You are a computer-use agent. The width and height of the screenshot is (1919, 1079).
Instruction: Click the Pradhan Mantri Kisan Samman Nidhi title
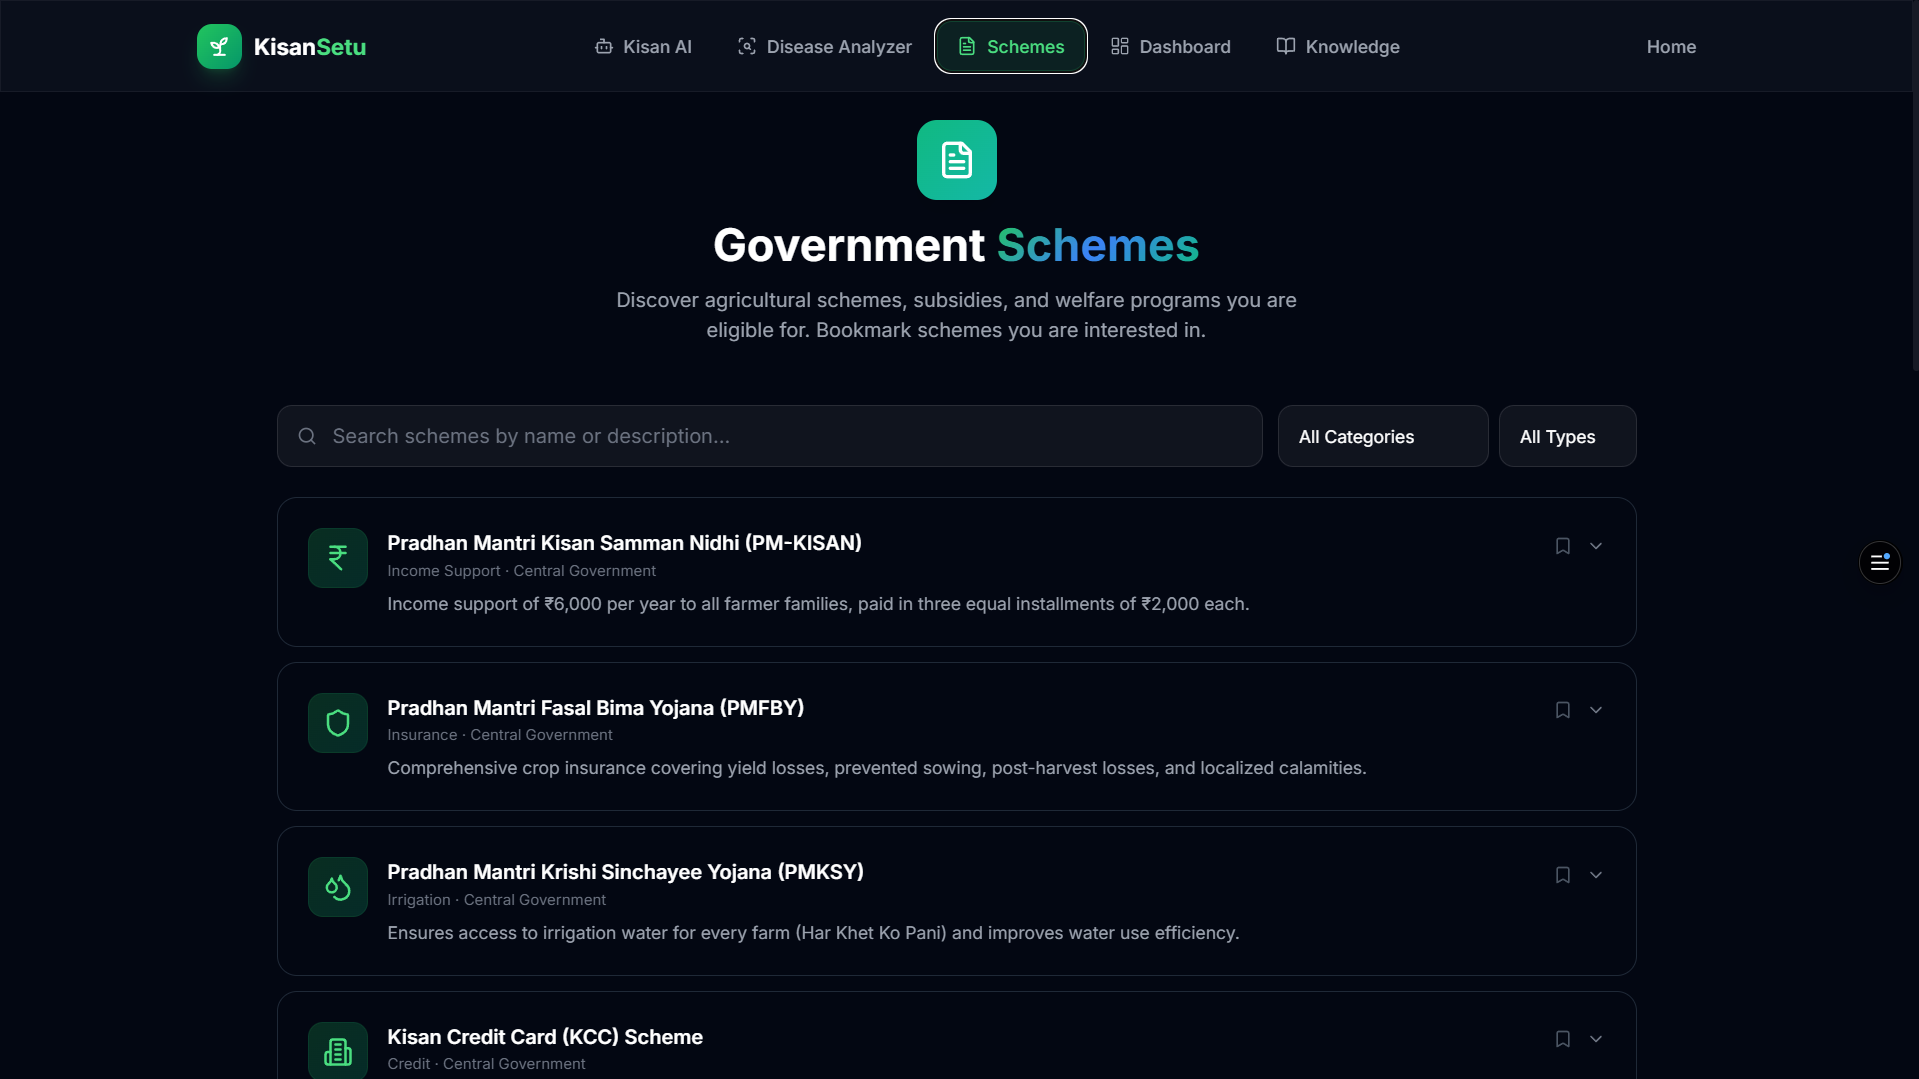click(624, 543)
